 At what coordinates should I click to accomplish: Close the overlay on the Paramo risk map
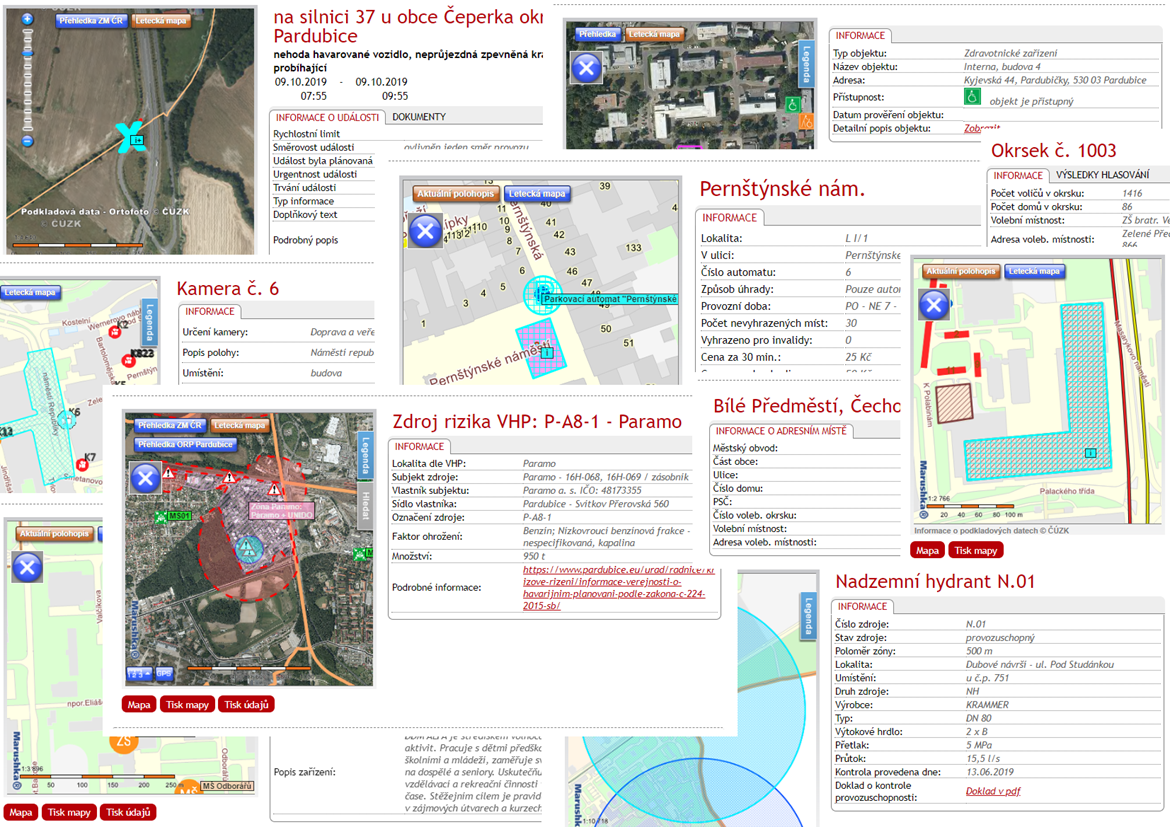pyautogui.click(x=146, y=478)
